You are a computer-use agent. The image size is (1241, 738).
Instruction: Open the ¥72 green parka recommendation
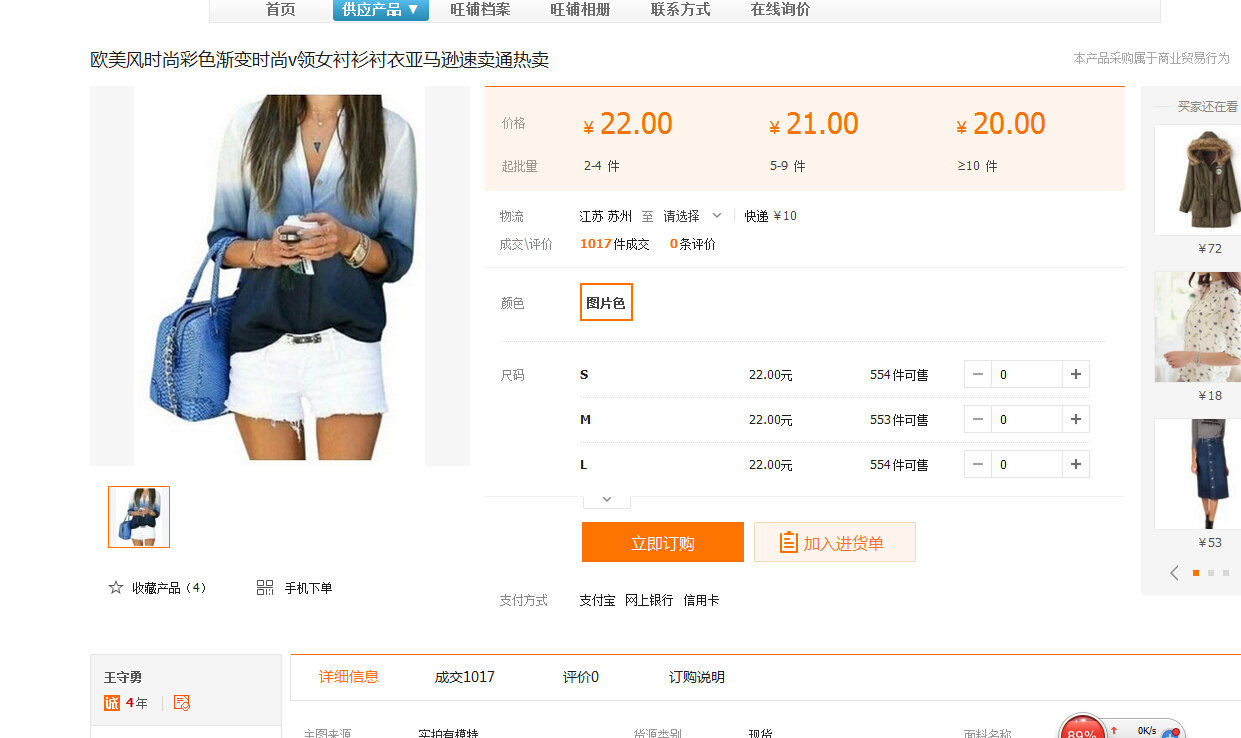pyautogui.click(x=1197, y=180)
